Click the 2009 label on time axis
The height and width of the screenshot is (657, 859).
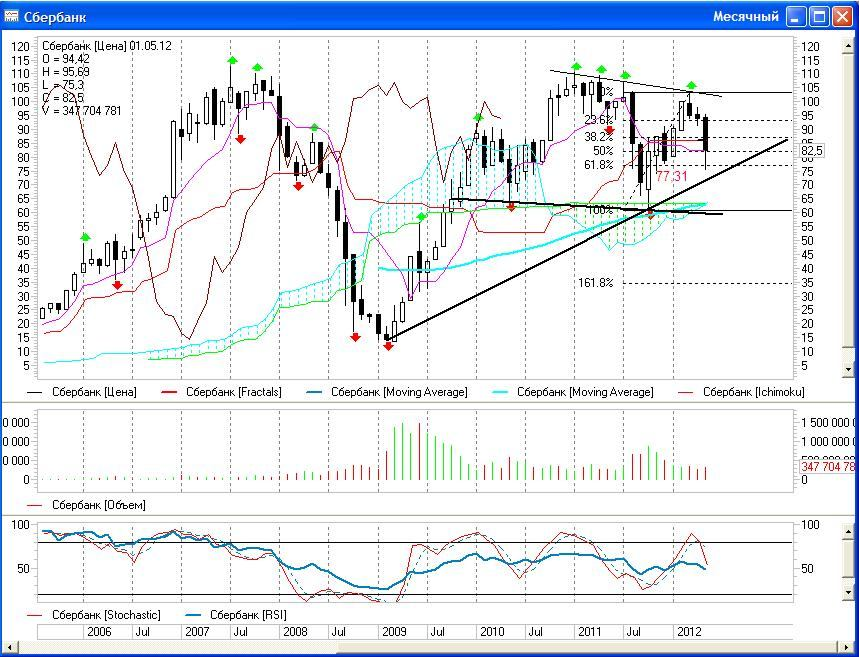tap(394, 632)
